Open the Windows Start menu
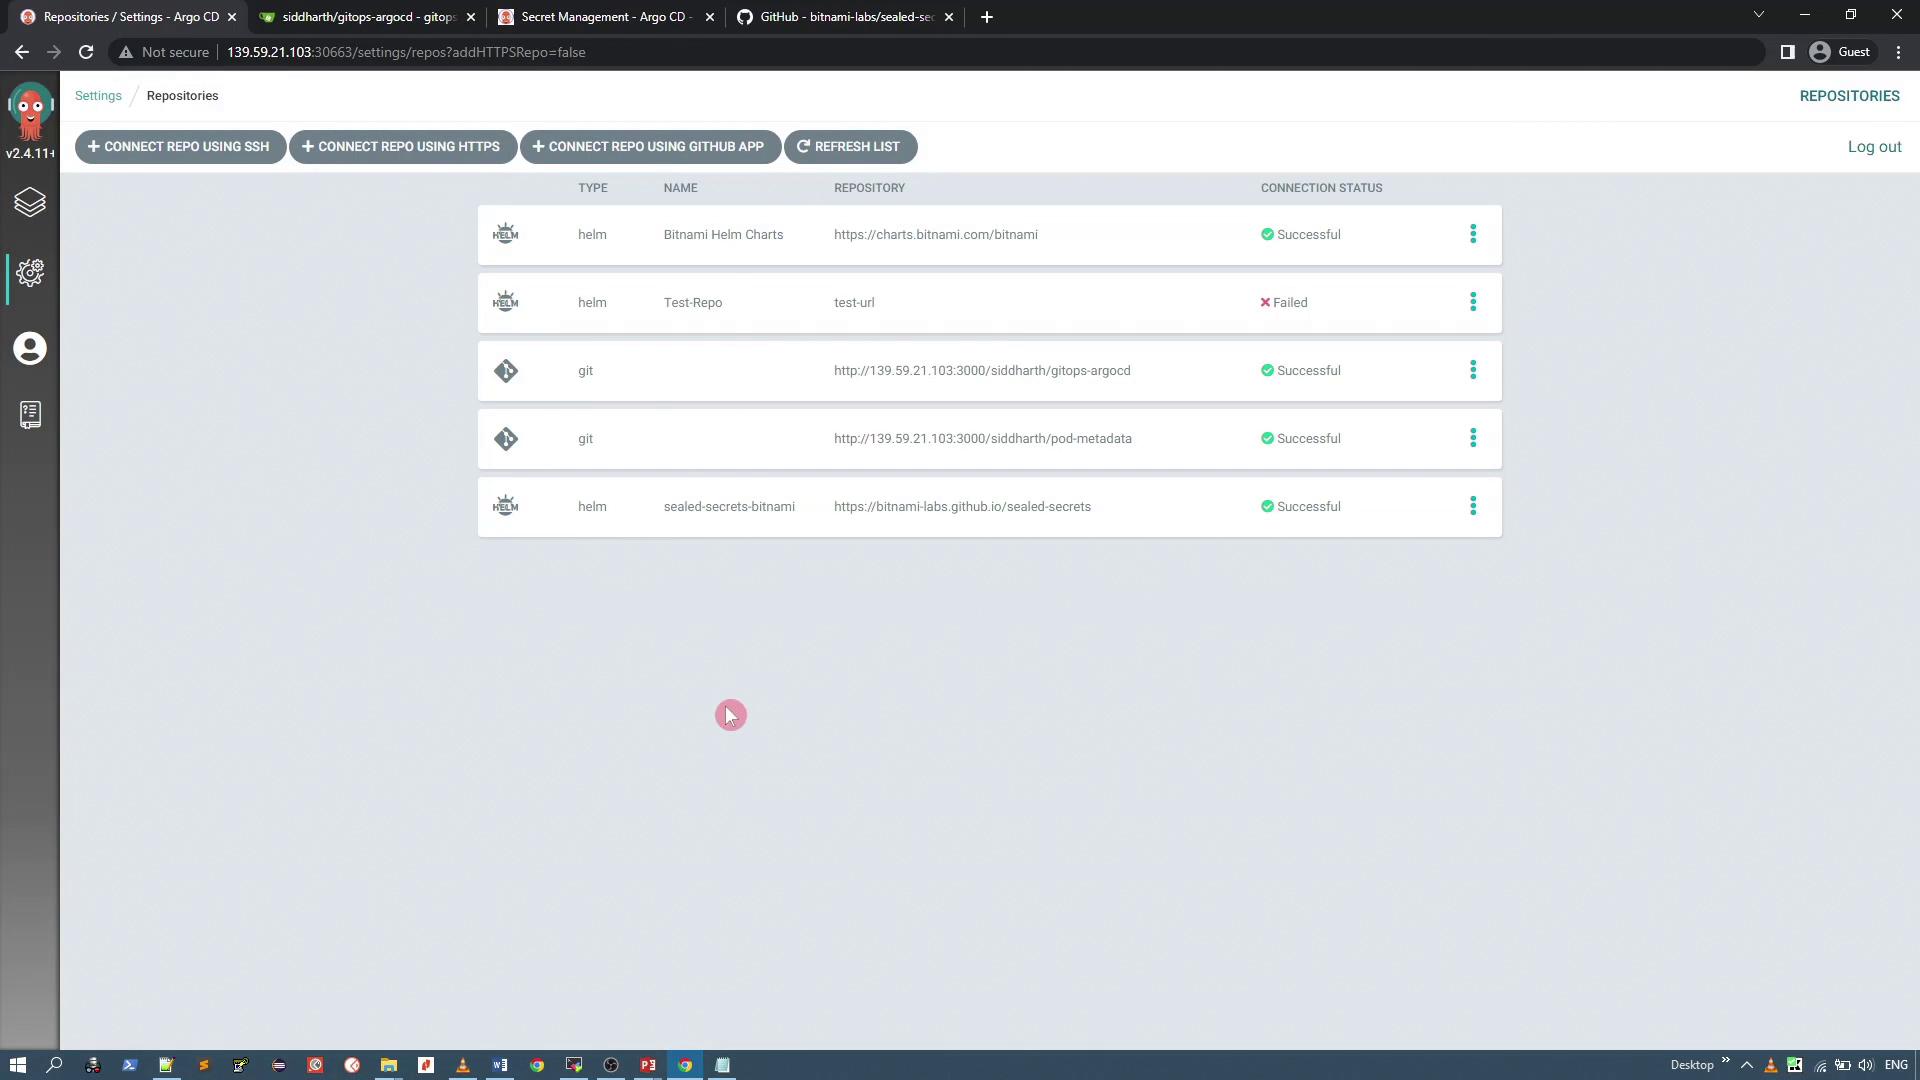Viewport: 1920px width, 1080px height. click(x=17, y=1065)
